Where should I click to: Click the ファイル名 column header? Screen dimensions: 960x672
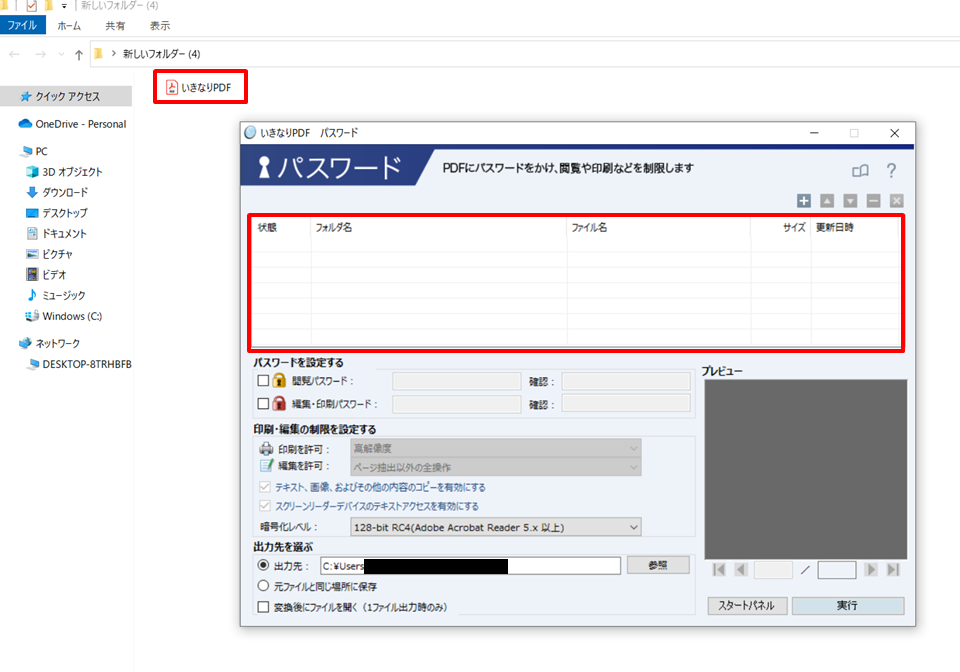pyautogui.click(x=659, y=228)
